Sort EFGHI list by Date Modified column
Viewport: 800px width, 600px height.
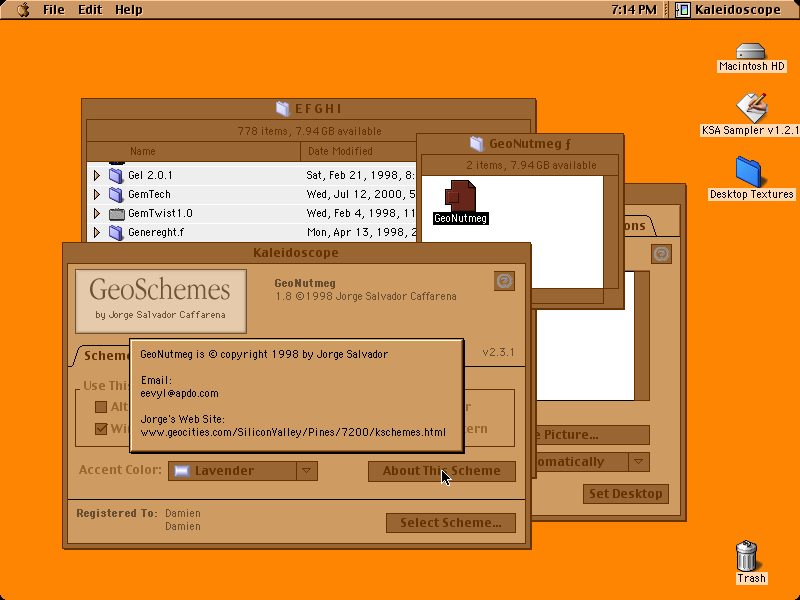click(x=359, y=151)
